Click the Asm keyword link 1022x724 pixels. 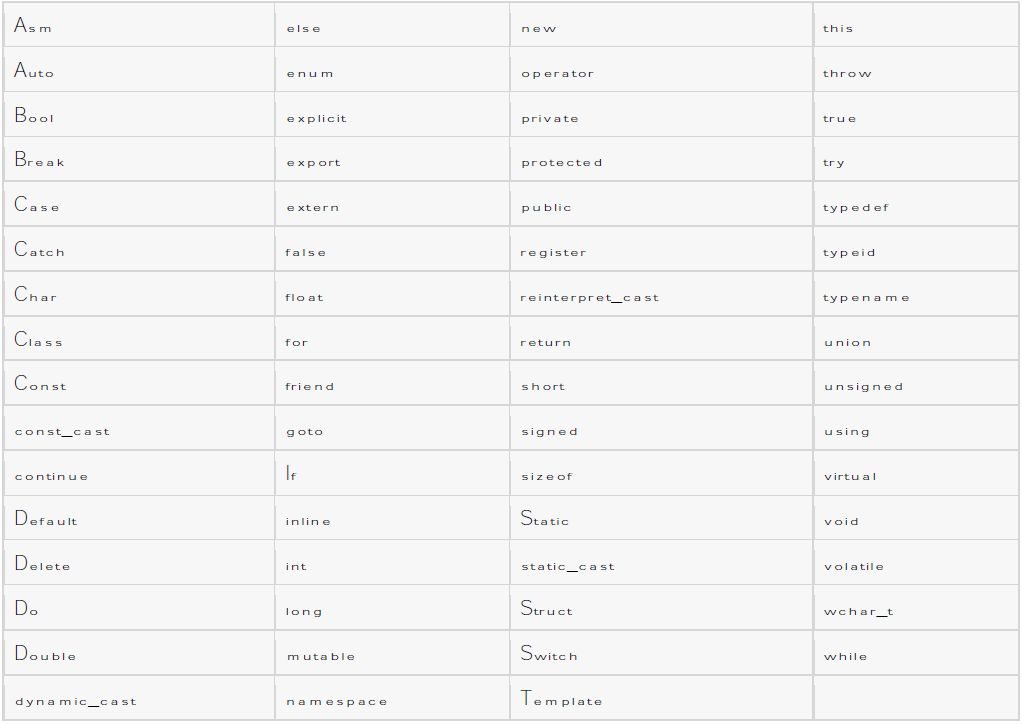[x=33, y=27]
